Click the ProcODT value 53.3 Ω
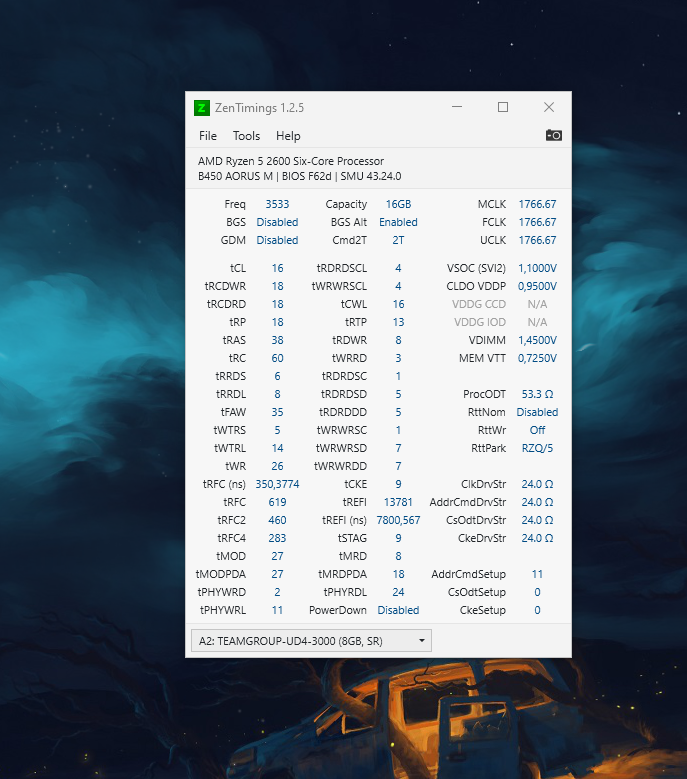Image resolution: width=687 pixels, height=779 pixels. (537, 394)
